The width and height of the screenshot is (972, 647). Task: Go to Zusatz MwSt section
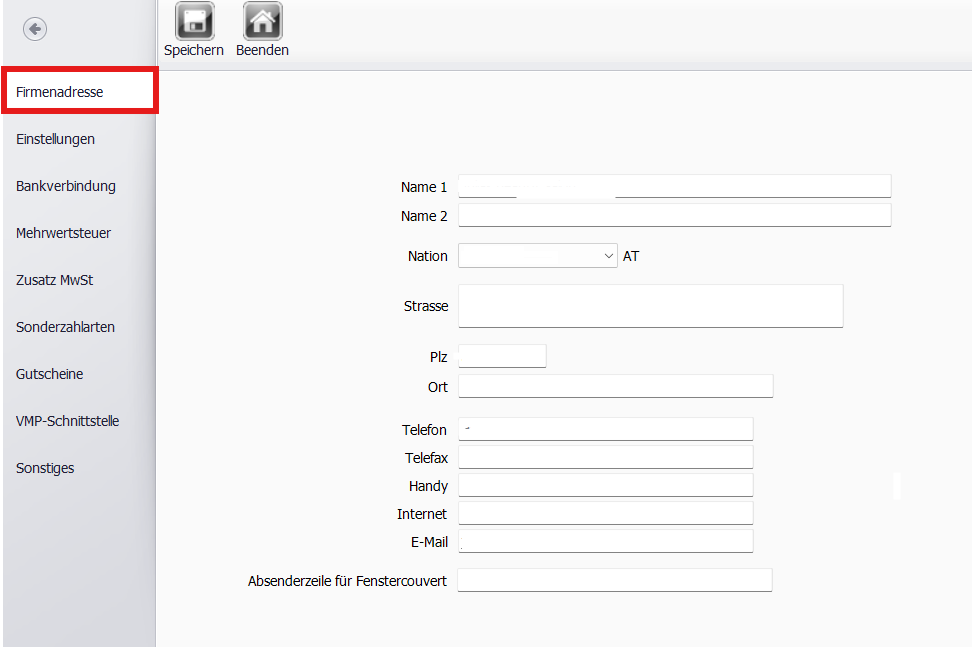click(x=55, y=280)
